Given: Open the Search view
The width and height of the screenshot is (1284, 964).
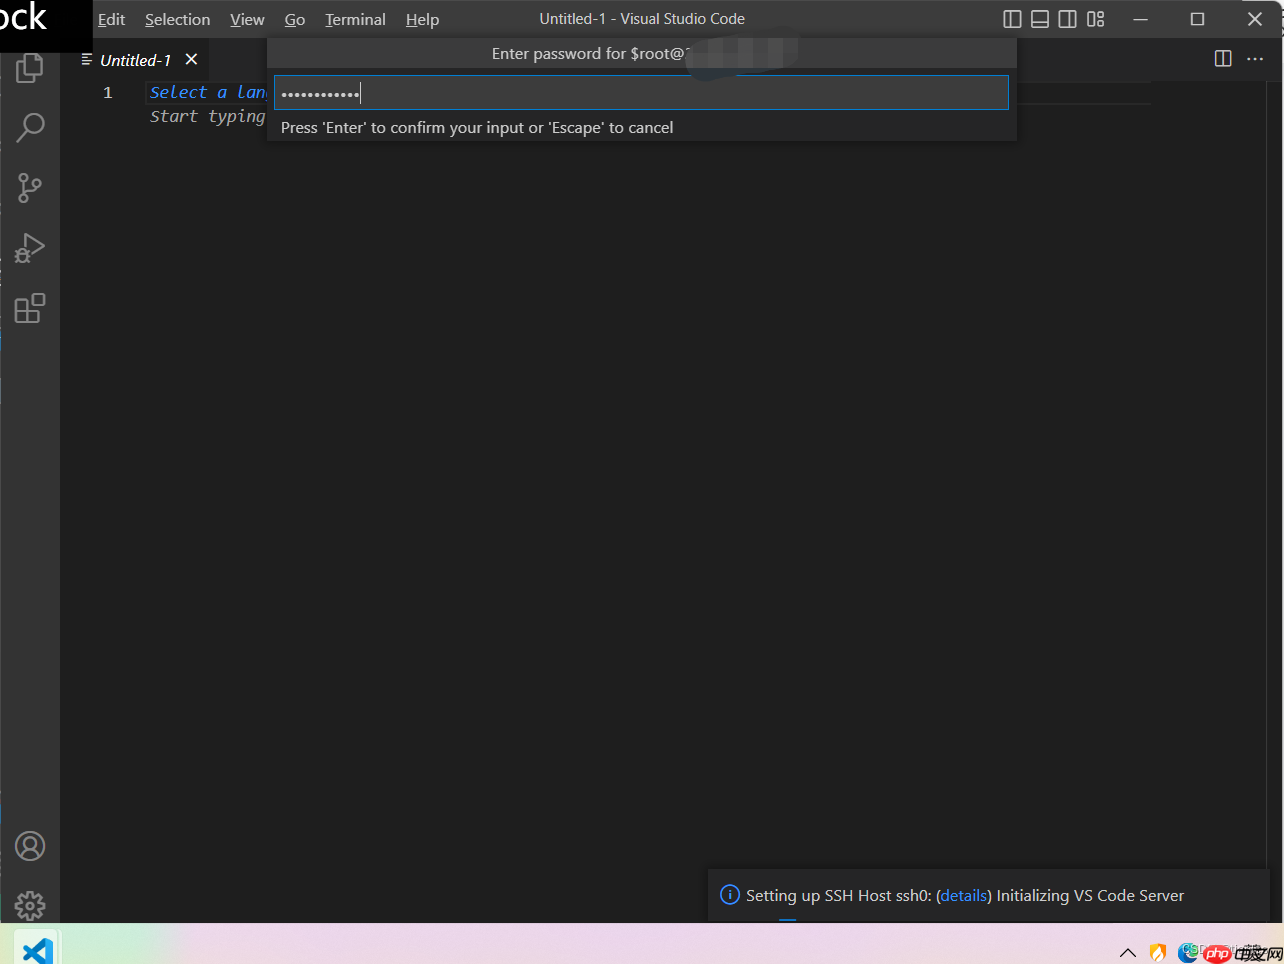Looking at the screenshot, I should point(30,127).
